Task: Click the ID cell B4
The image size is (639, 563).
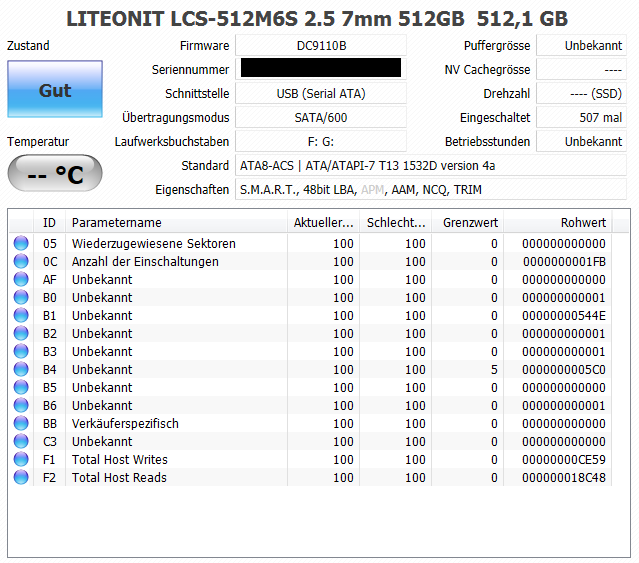Action: tap(49, 369)
